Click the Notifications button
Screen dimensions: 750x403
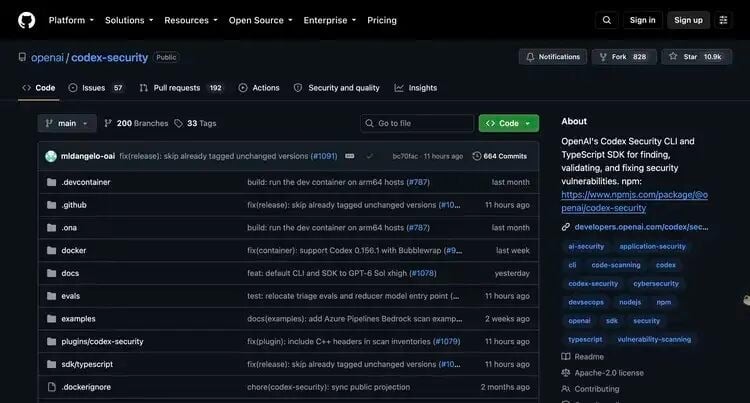[x=553, y=57]
